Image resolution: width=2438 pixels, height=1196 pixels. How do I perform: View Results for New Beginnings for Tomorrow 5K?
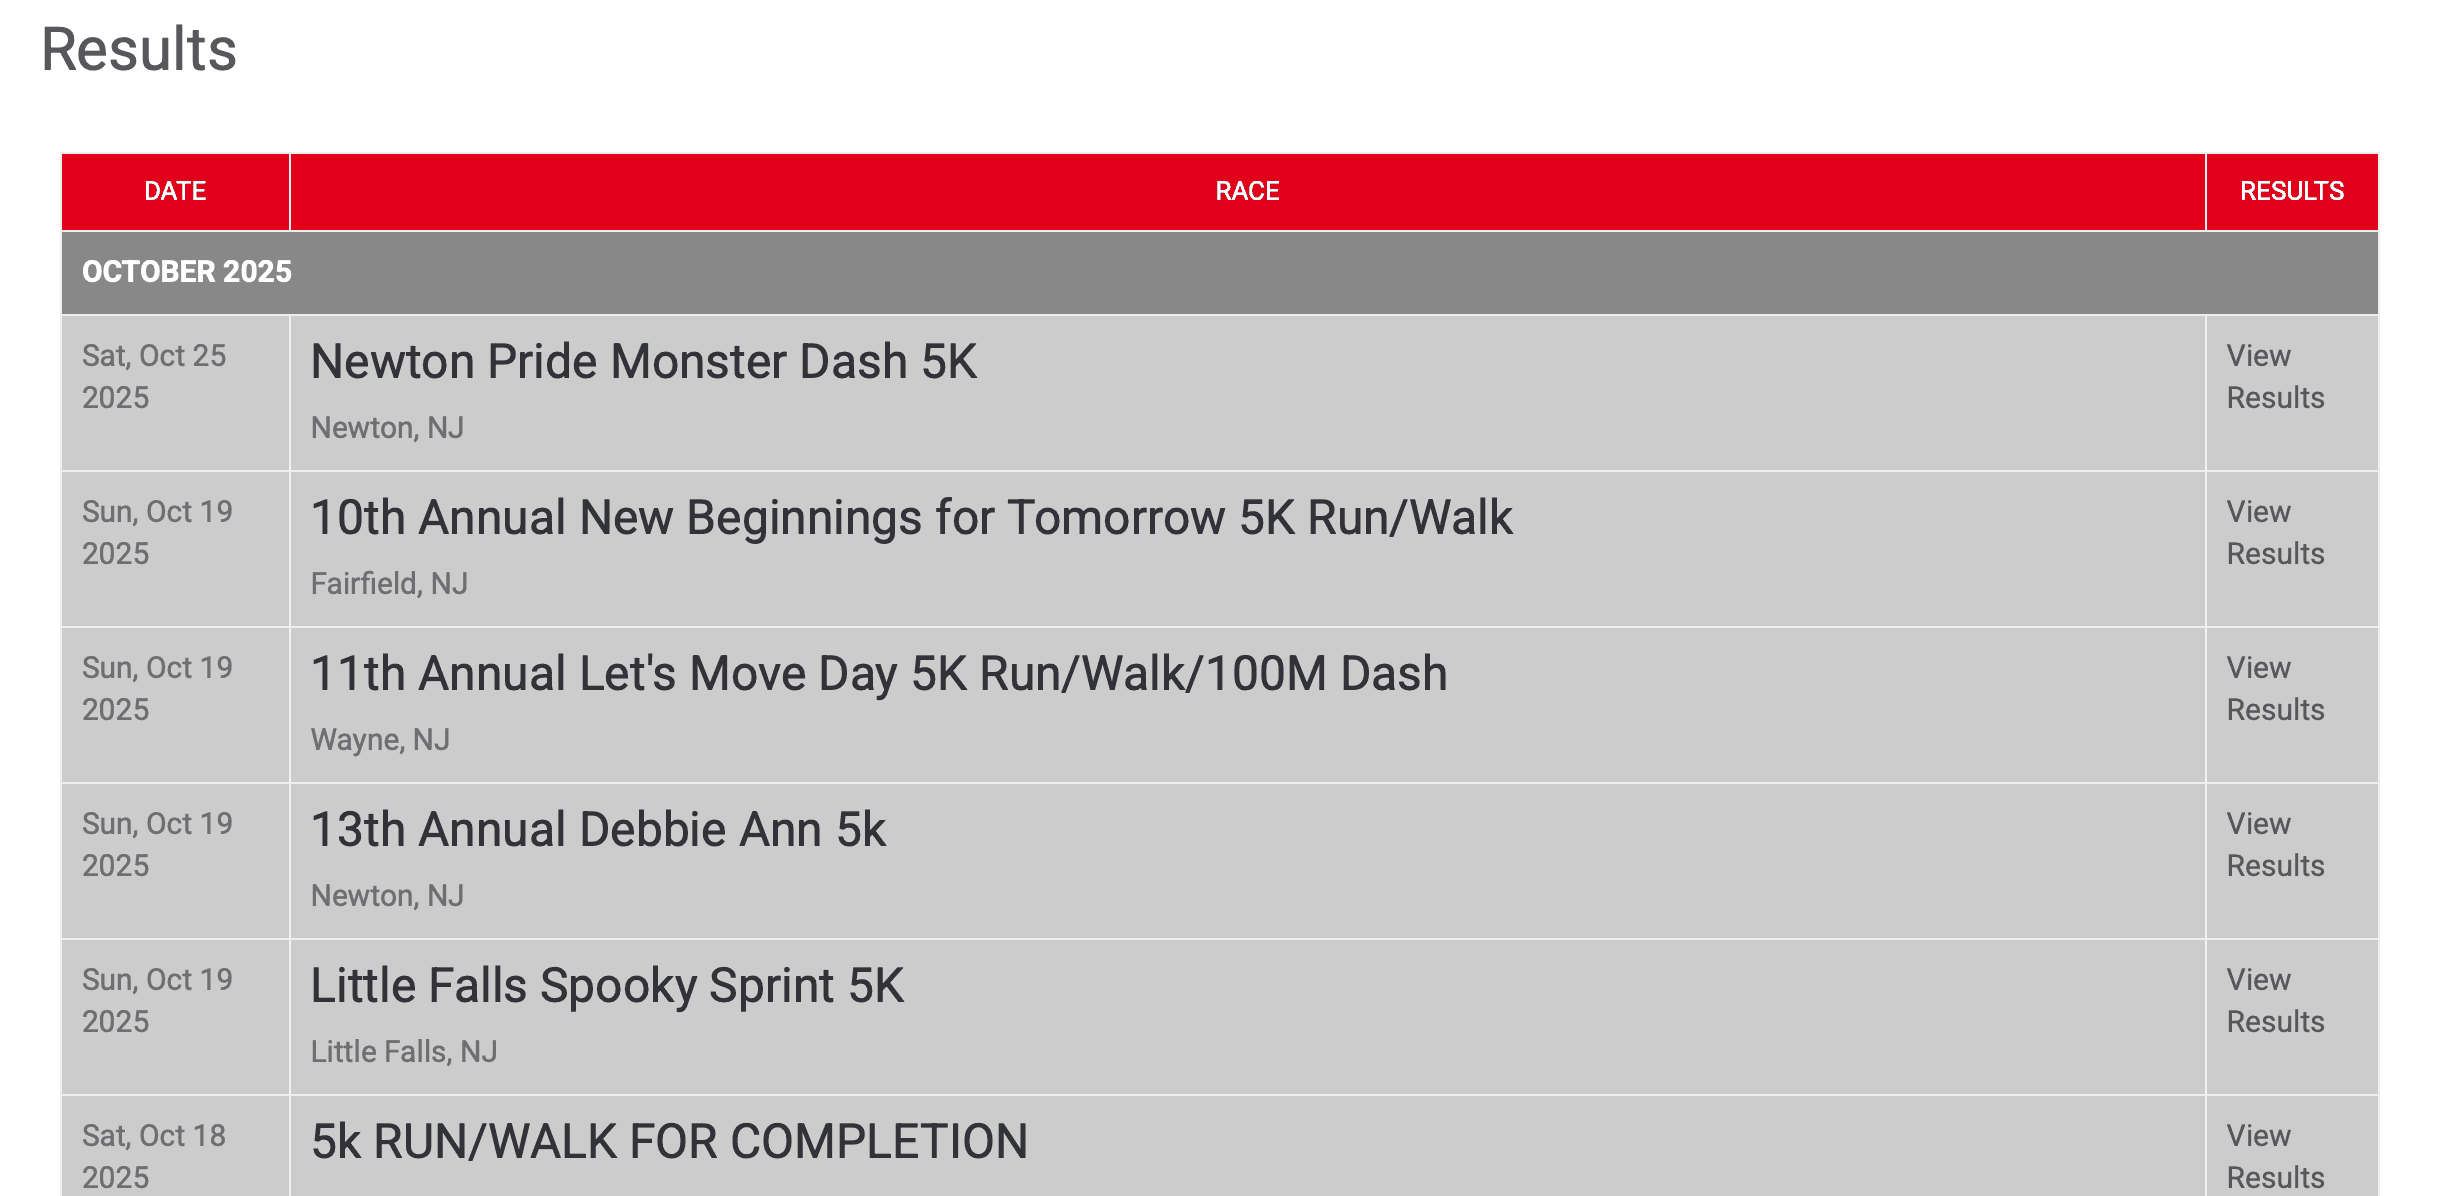tap(2274, 533)
